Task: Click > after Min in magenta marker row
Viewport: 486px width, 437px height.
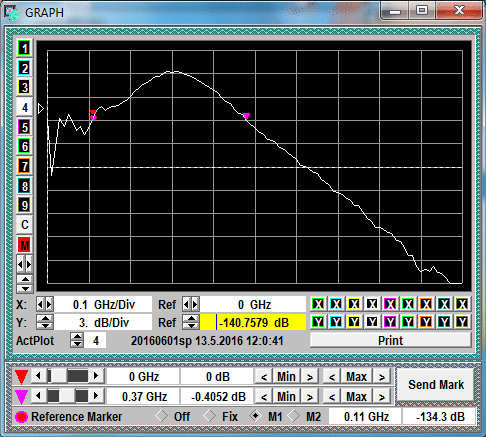Action: pyautogui.click(x=310, y=397)
